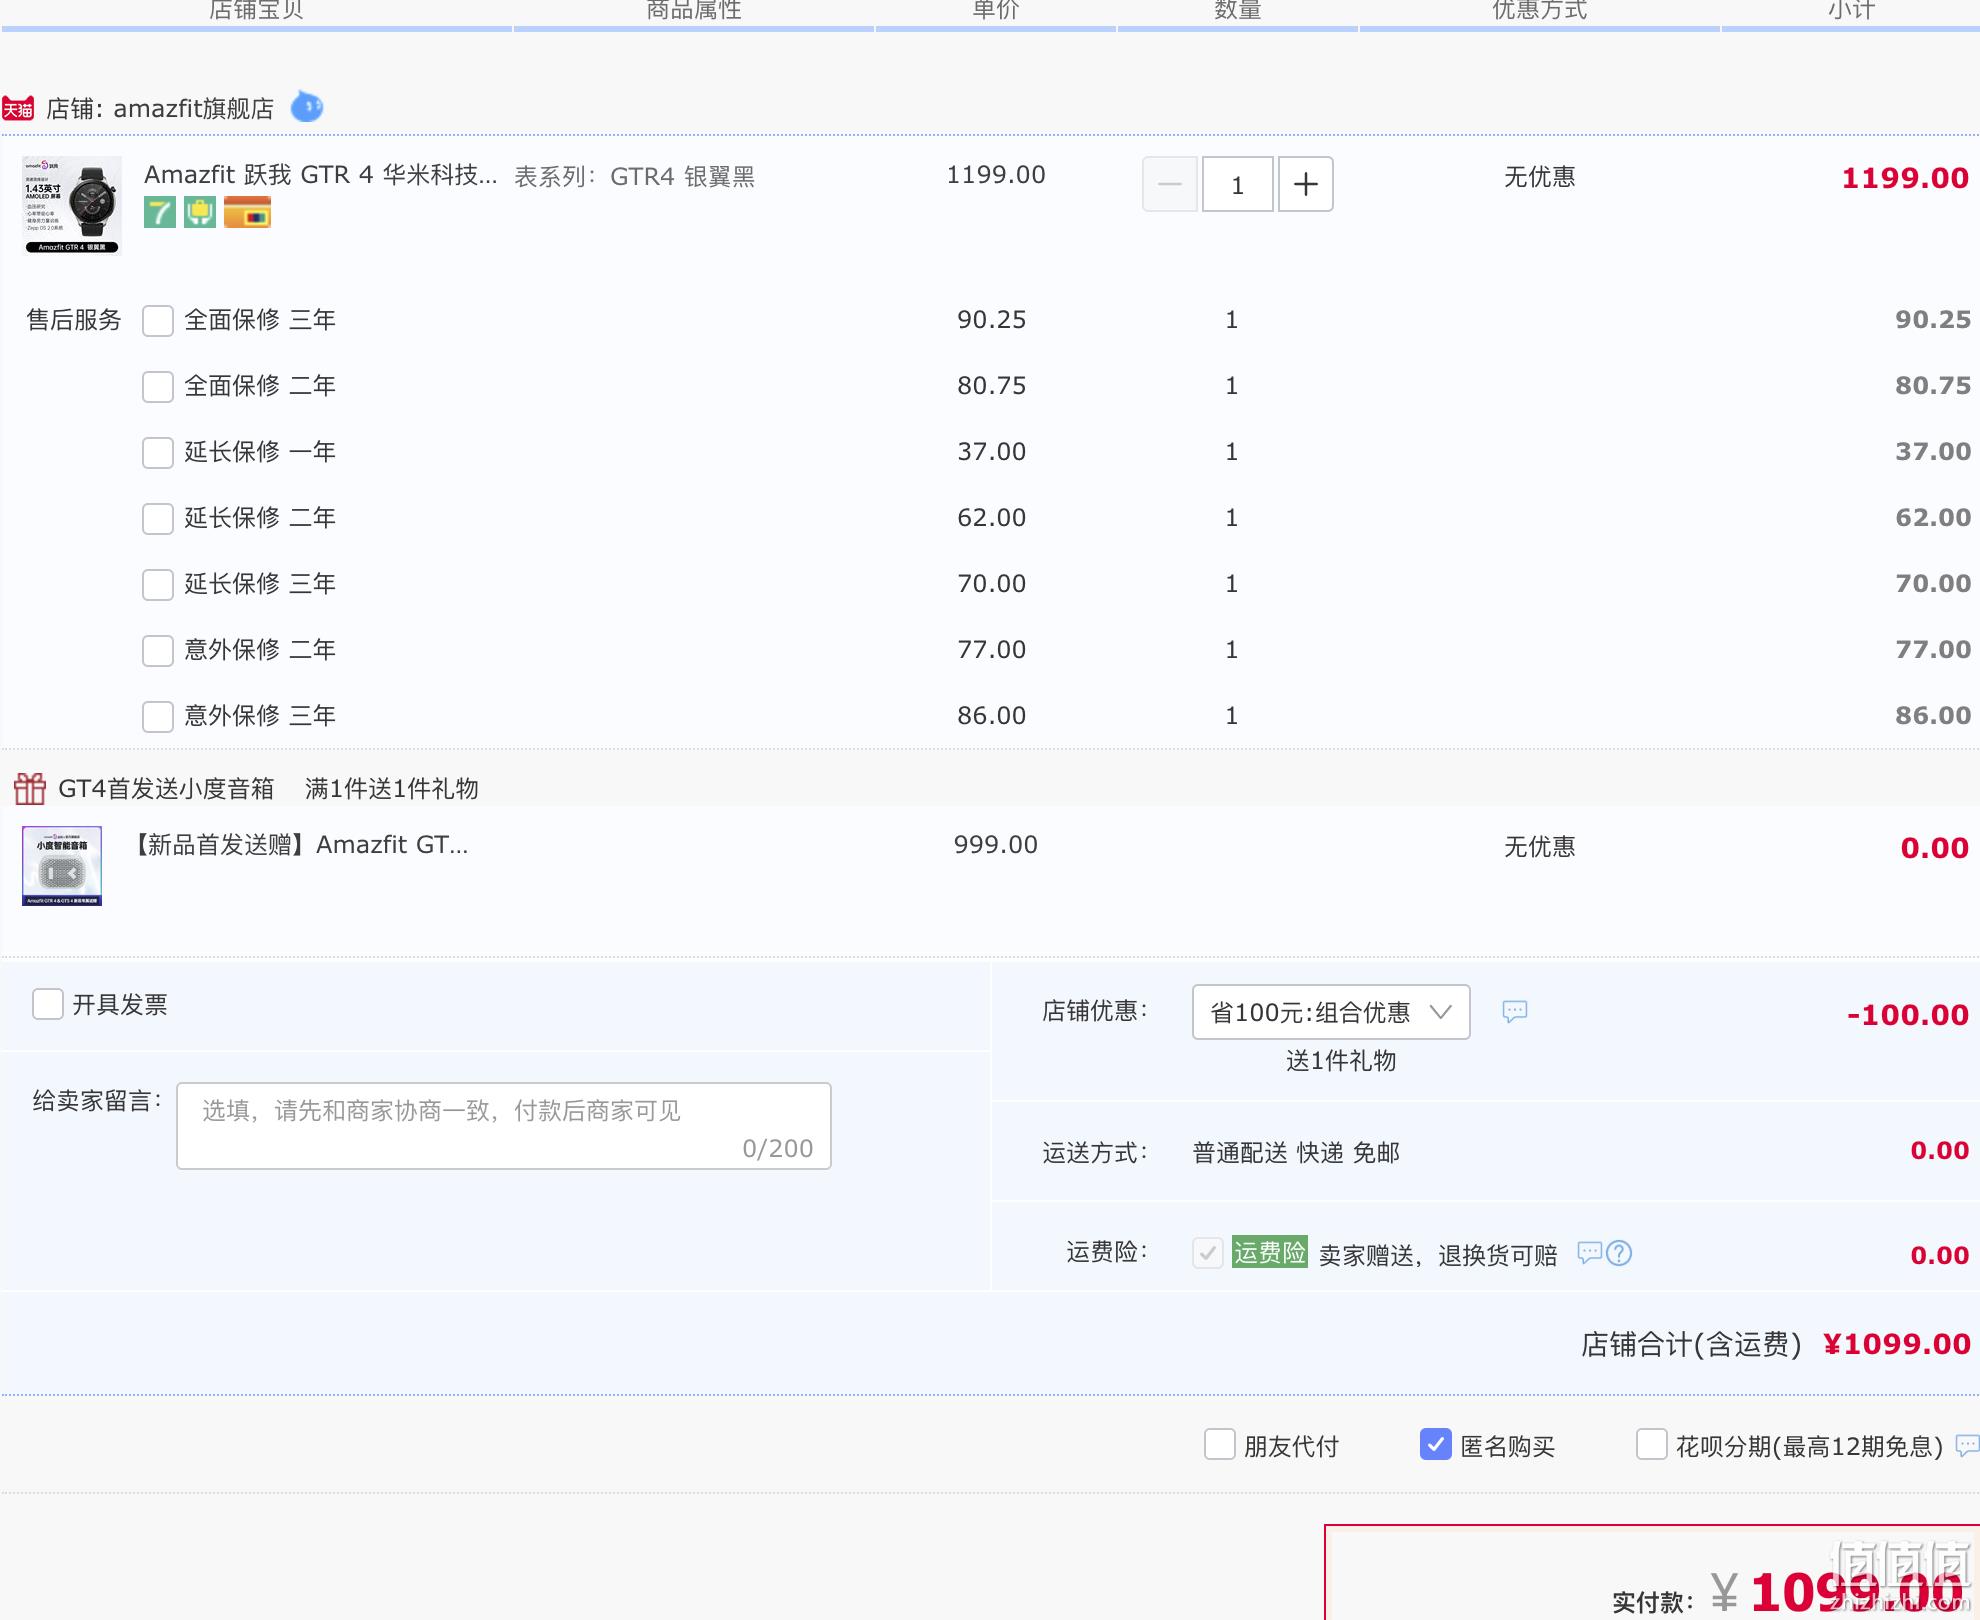1980x1620 pixels.
Task: Check 全面保修 三年 service option
Action: click(x=158, y=321)
